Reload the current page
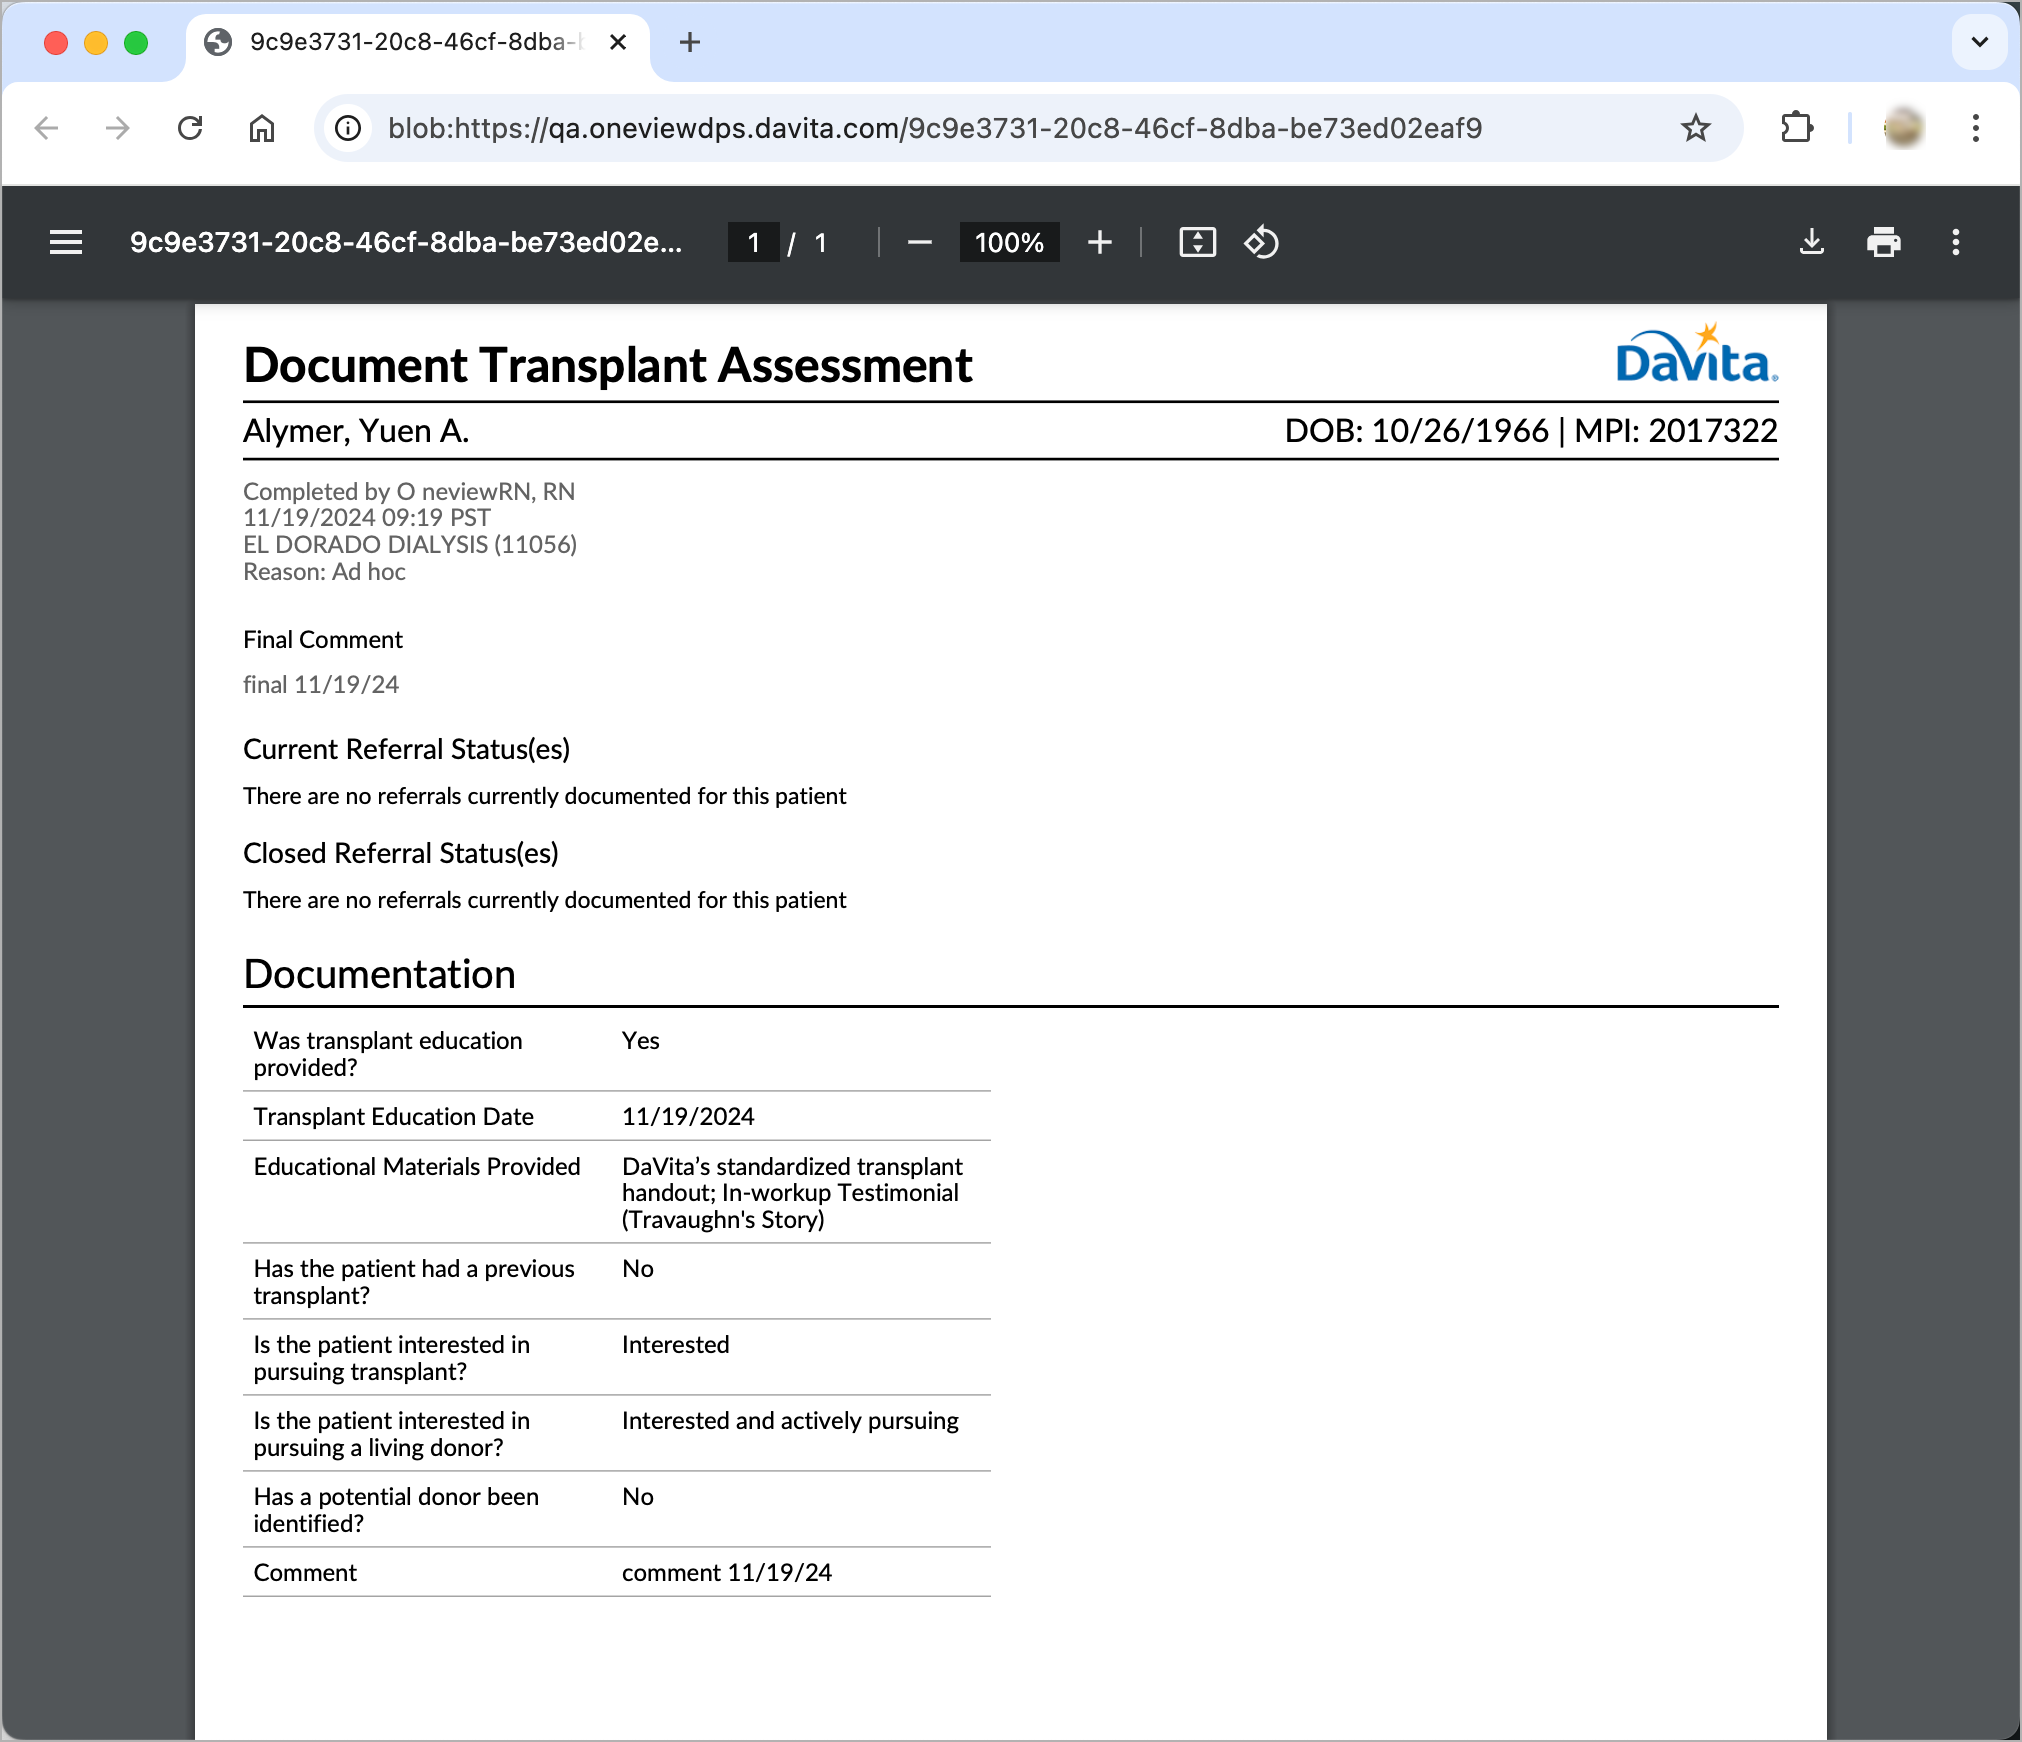 click(x=190, y=128)
